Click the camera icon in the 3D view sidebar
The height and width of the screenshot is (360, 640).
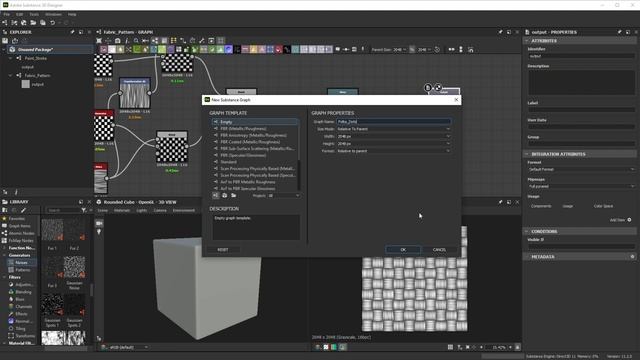click(99, 224)
